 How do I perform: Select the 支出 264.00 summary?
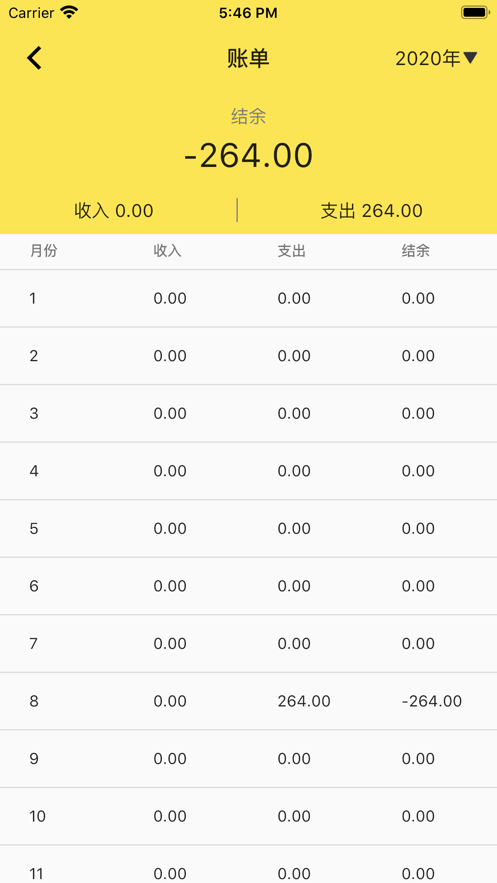click(371, 211)
